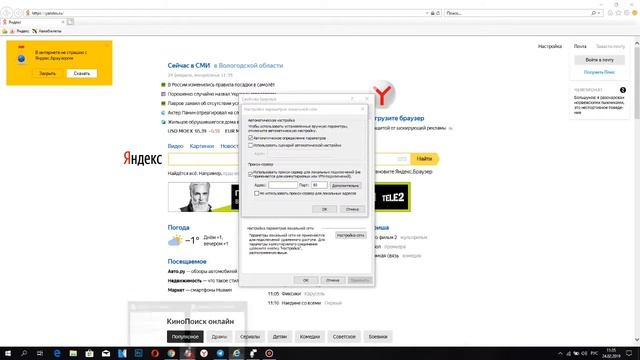Confirm LAN settings dialog with OK
640x360 pixels.
click(324, 209)
